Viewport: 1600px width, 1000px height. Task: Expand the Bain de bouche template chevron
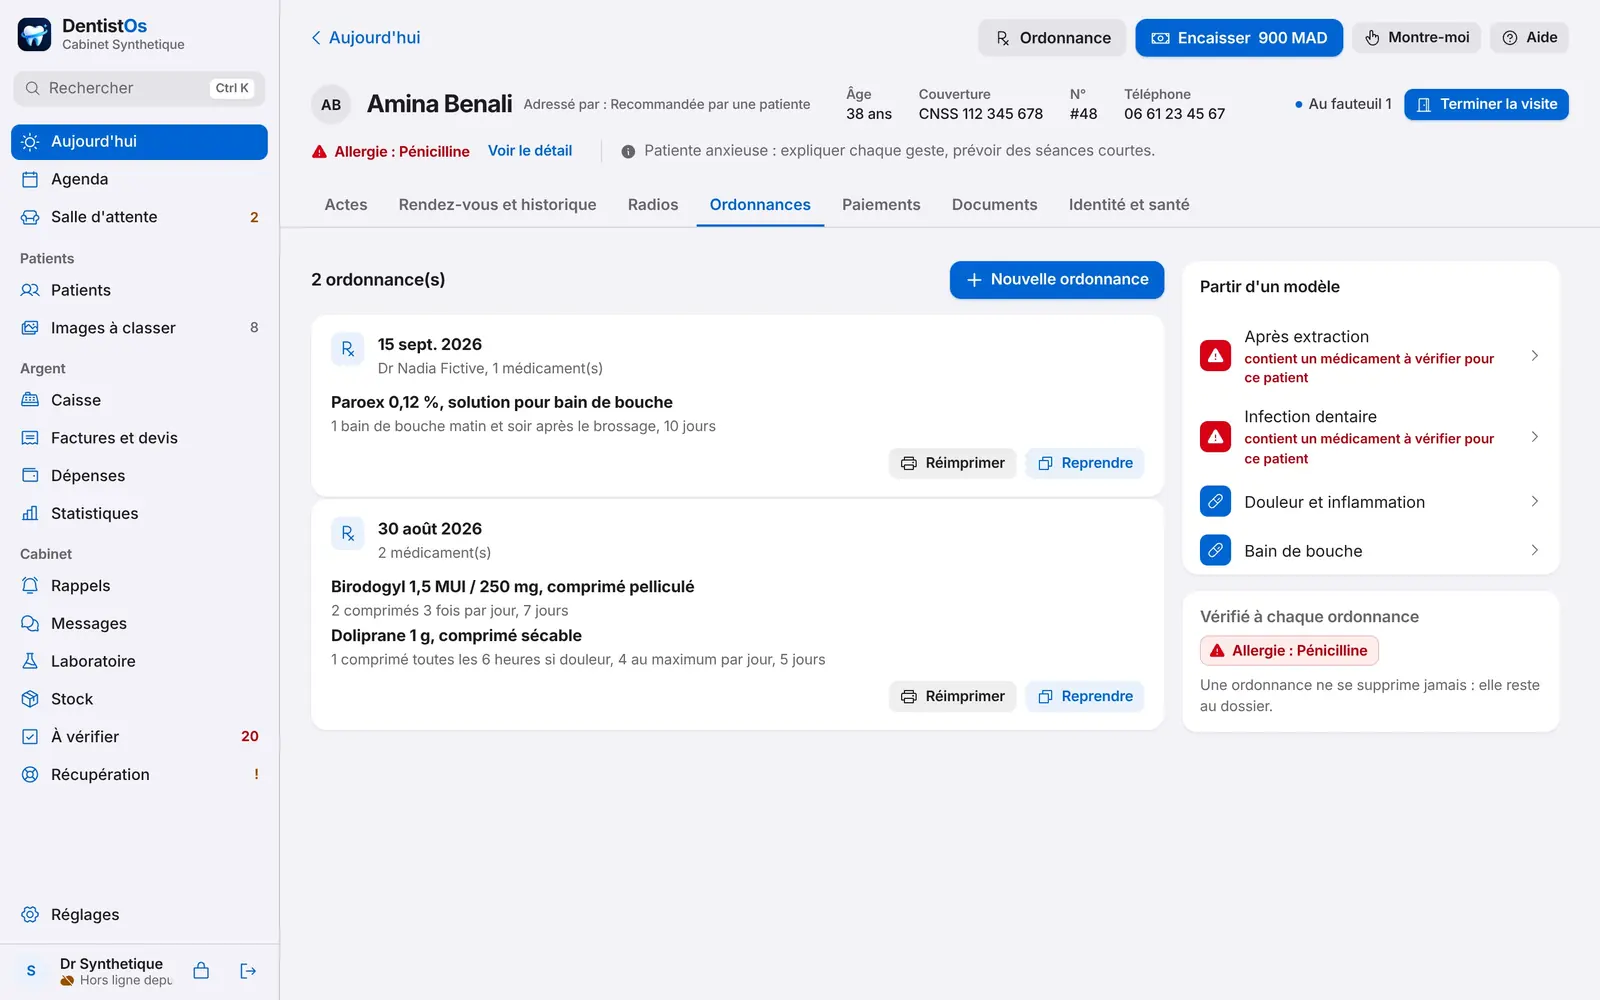pyautogui.click(x=1534, y=551)
